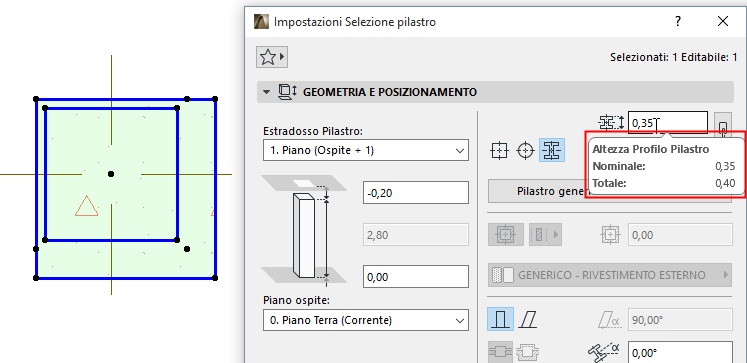
Task: Click the wall cutting column icon
Action: [500, 353]
